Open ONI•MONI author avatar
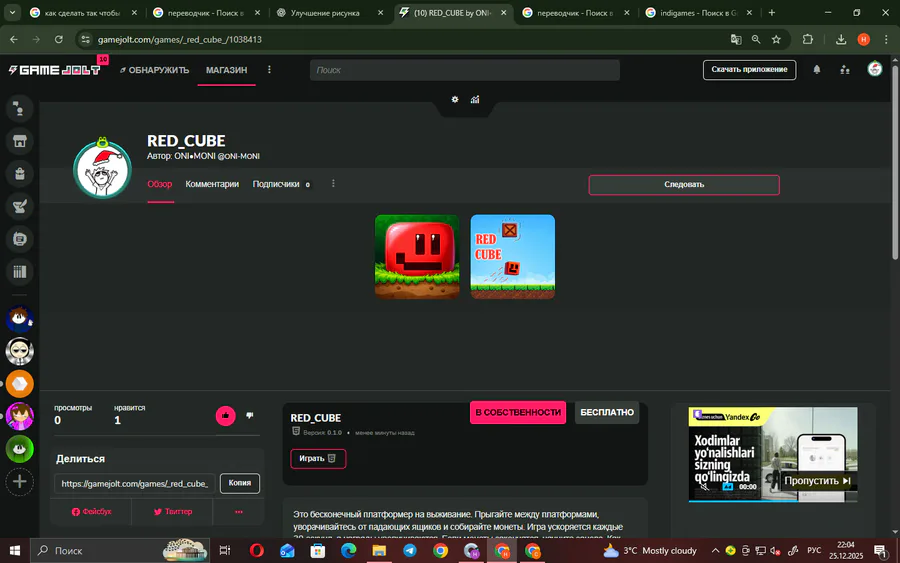This screenshot has height=563, width=900. (x=103, y=170)
